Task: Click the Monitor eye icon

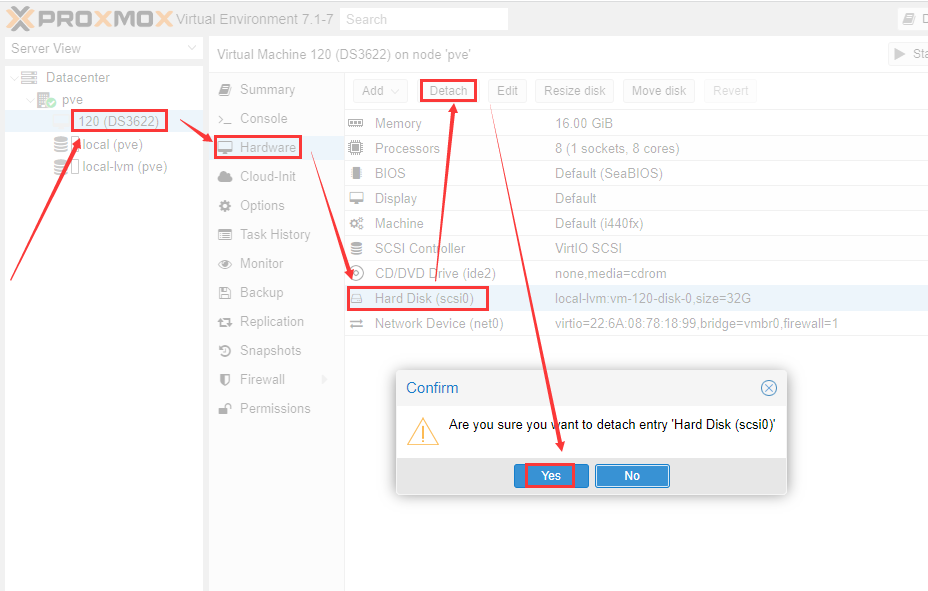Action: 225,264
